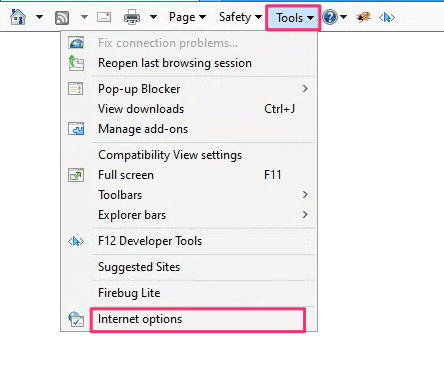Click the Firebug bug icon in toolbar
This screenshot has height=366, width=444.
pyautogui.click(x=363, y=17)
